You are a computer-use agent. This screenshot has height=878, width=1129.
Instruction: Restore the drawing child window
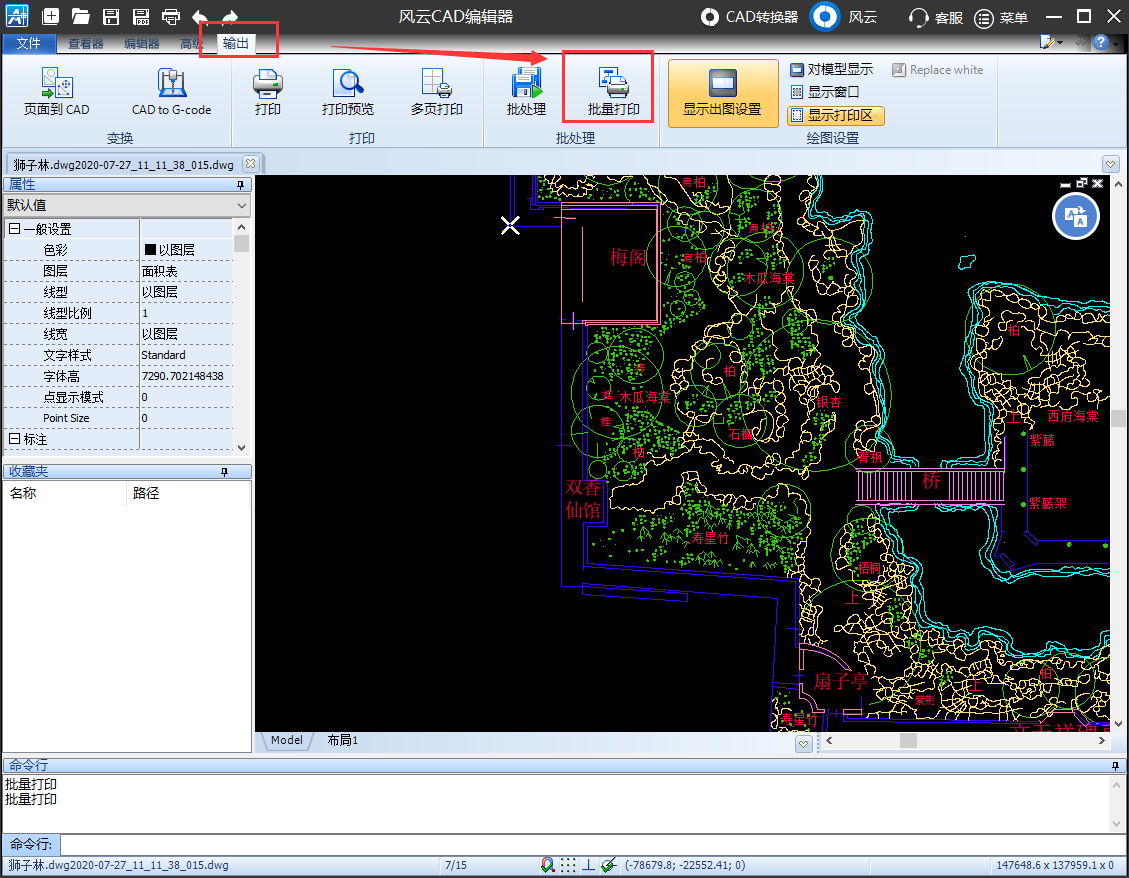1082,183
